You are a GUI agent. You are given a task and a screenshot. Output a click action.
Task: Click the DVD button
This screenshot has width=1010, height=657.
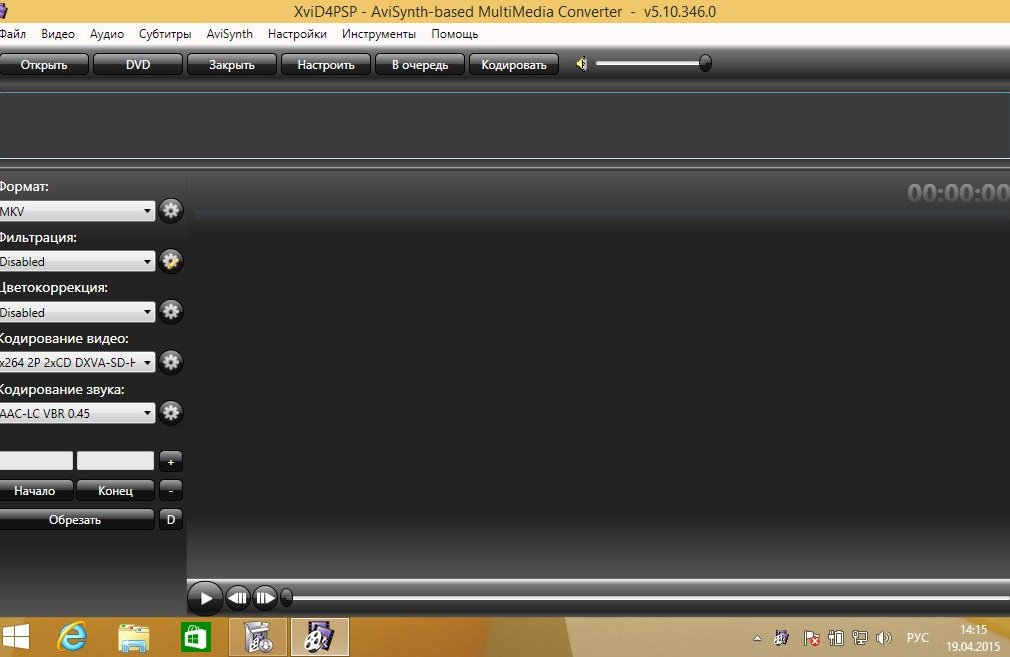[x=138, y=64]
